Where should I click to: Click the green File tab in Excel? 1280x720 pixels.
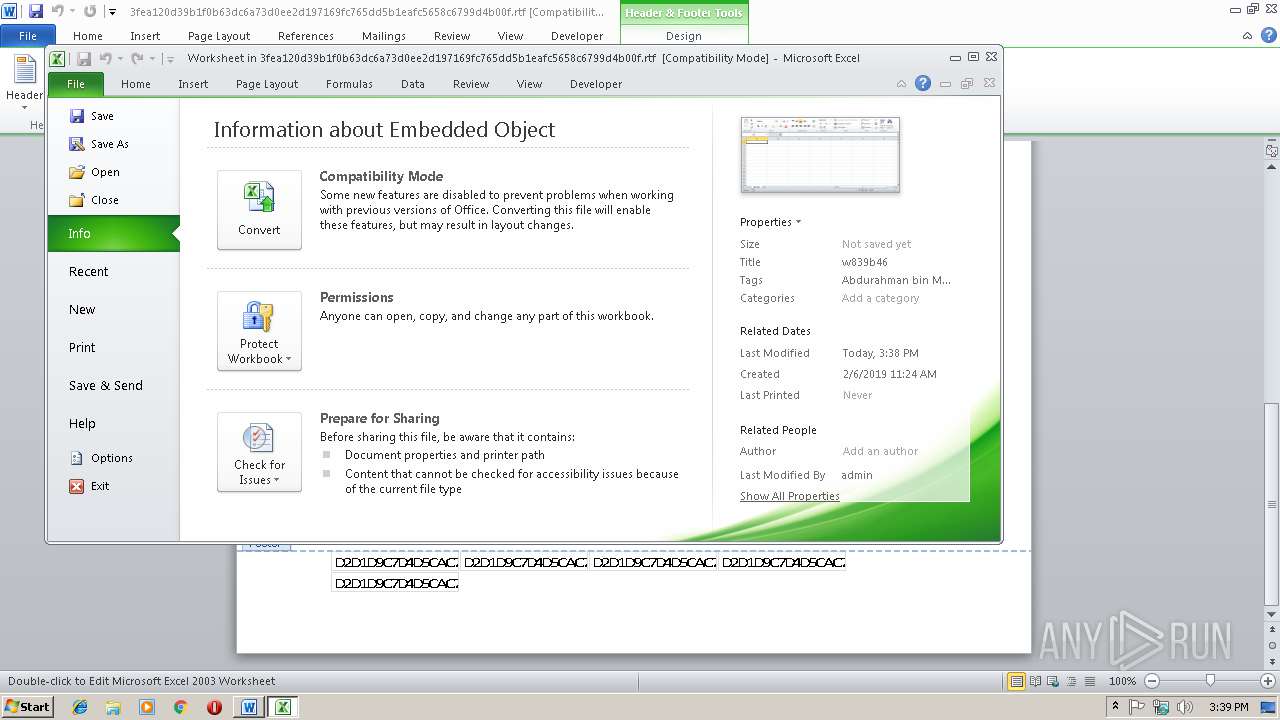[x=76, y=84]
